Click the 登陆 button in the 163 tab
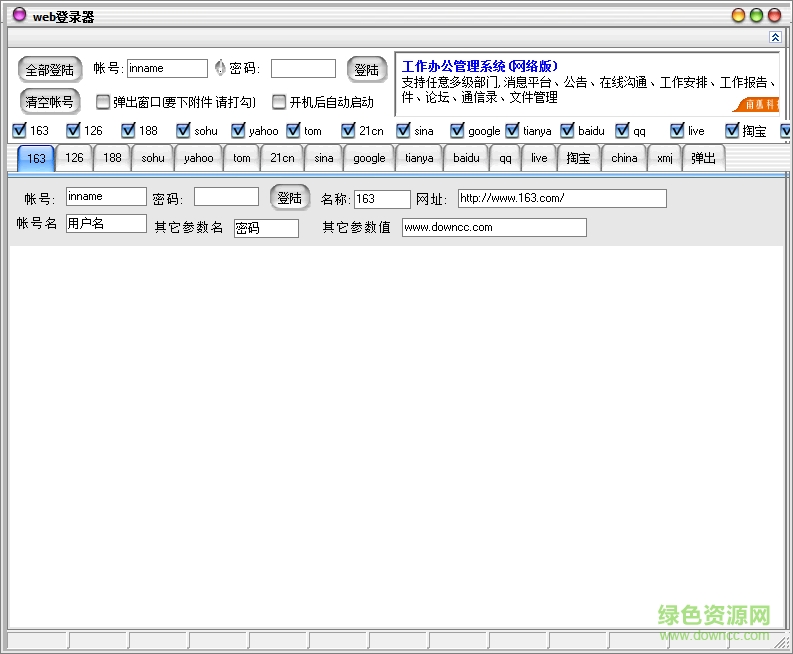 click(x=290, y=198)
